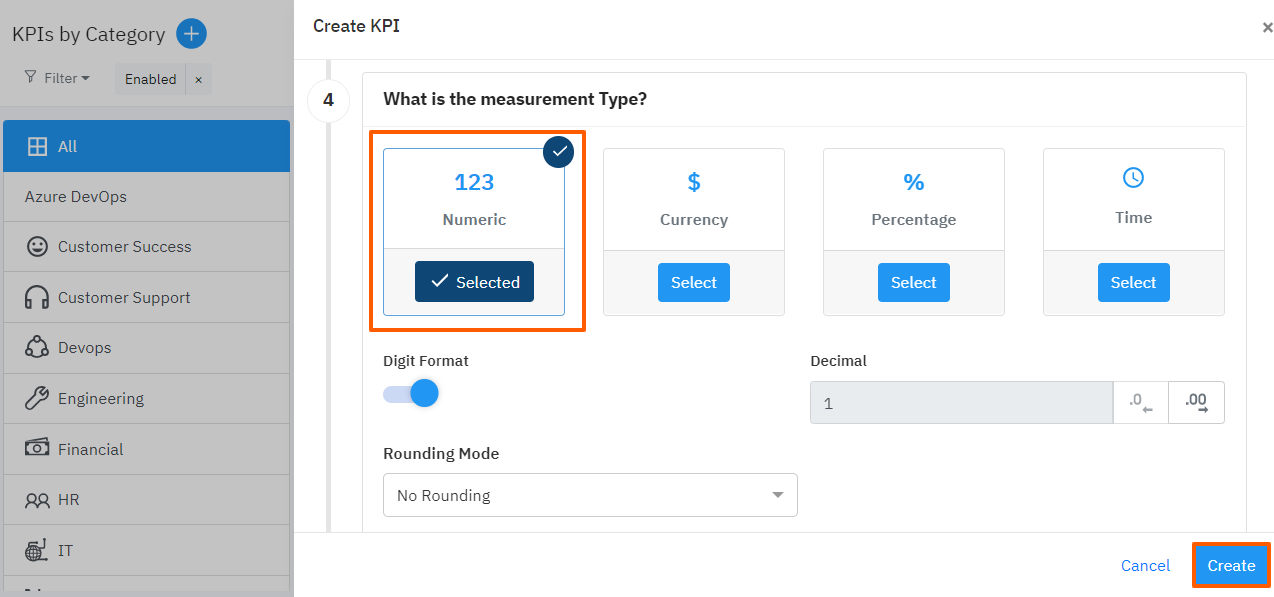The image size is (1274, 597).
Task: Choose the Time clock icon
Action: [x=1133, y=176]
